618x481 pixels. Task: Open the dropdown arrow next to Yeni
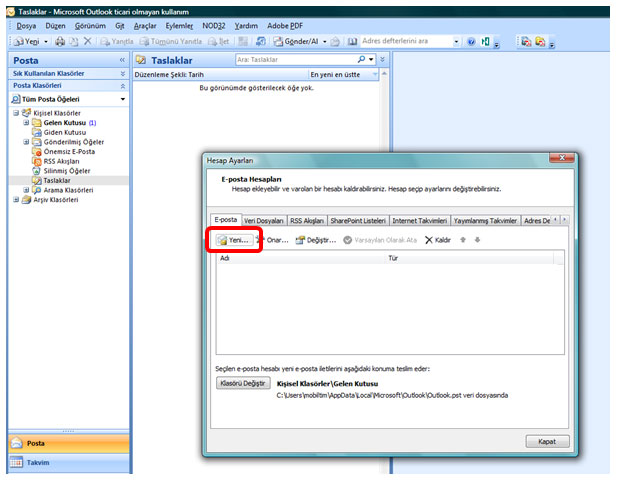pyautogui.click(x=46, y=41)
